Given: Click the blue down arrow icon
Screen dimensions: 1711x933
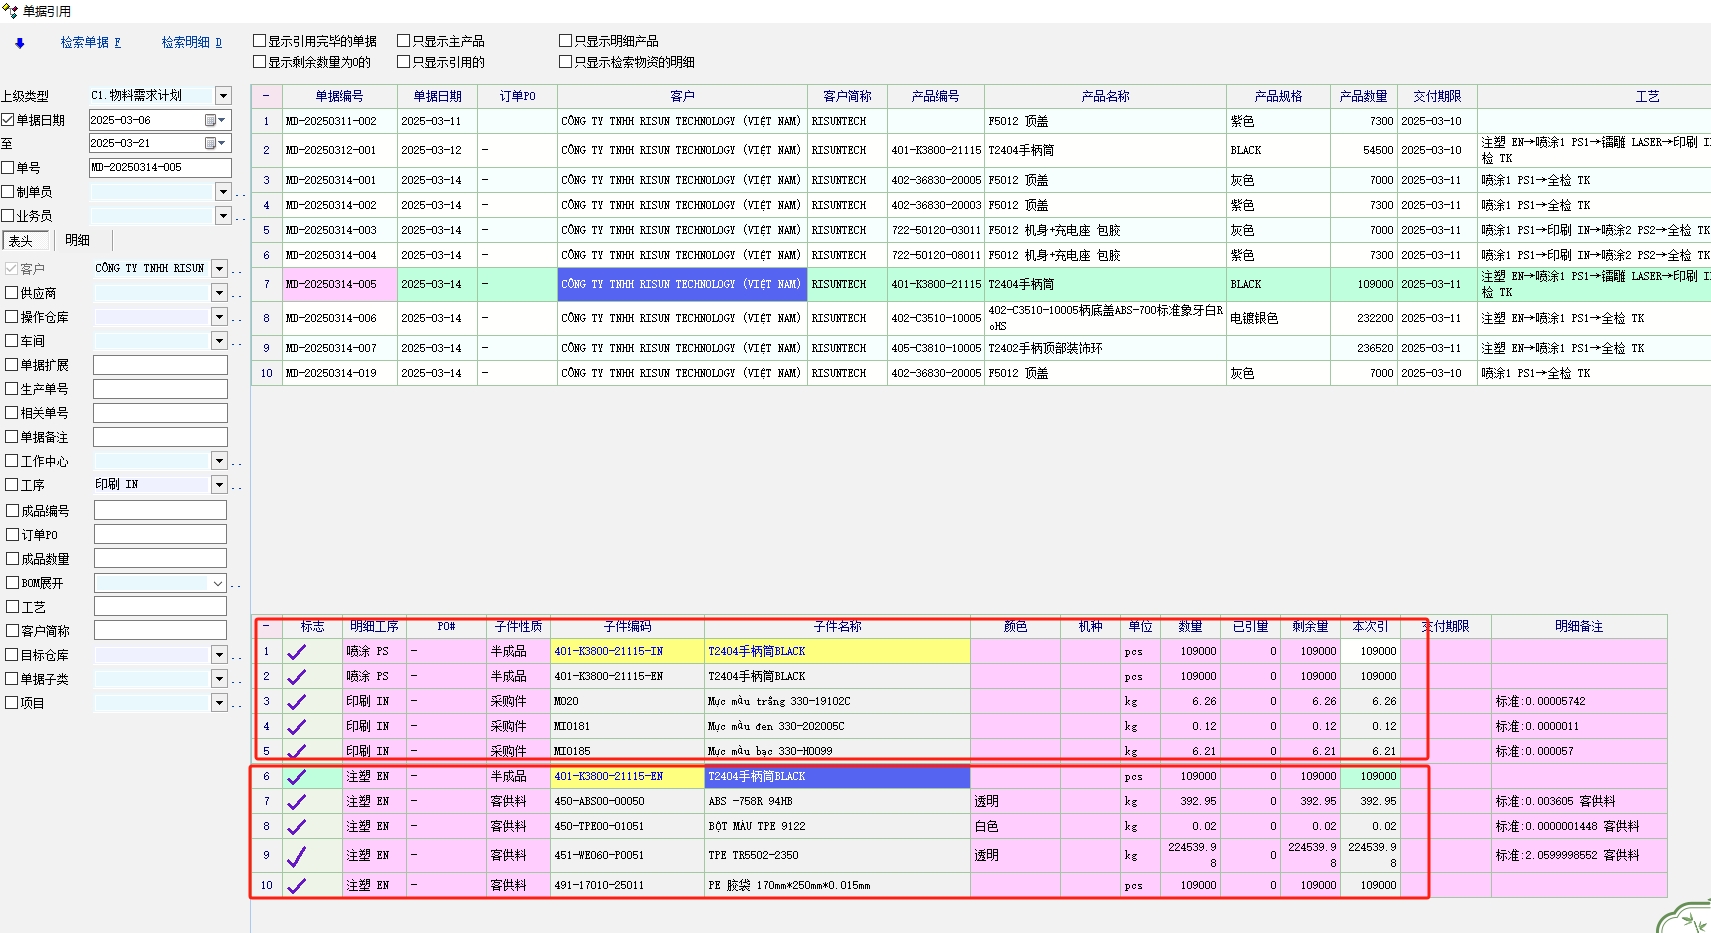Looking at the screenshot, I should pyautogui.click(x=20, y=43).
